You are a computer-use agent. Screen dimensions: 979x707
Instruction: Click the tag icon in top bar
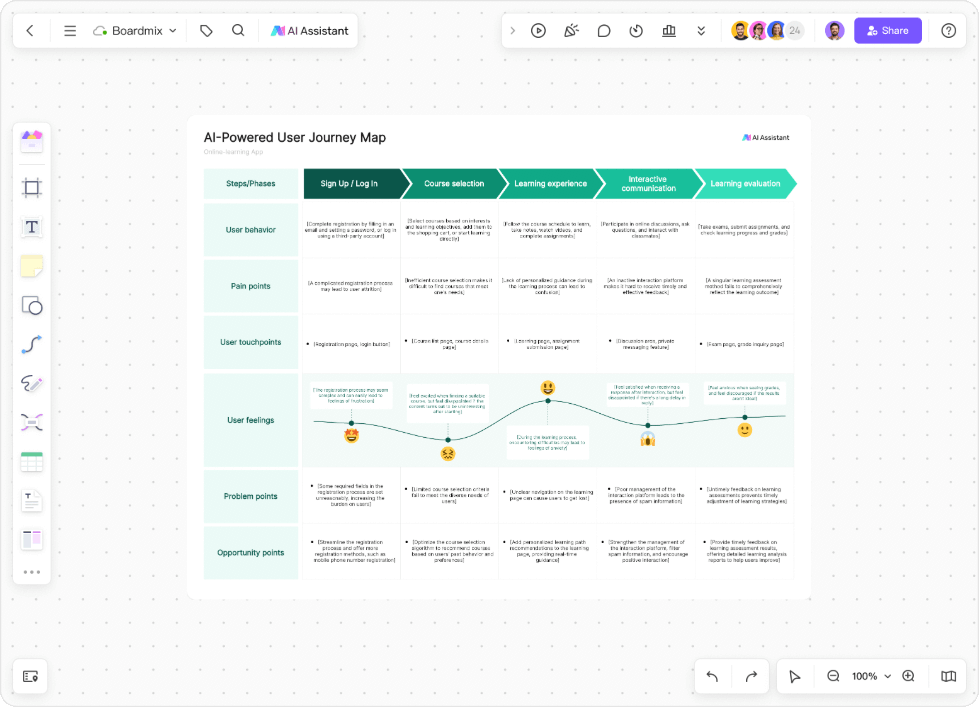pyautogui.click(x=206, y=31)
